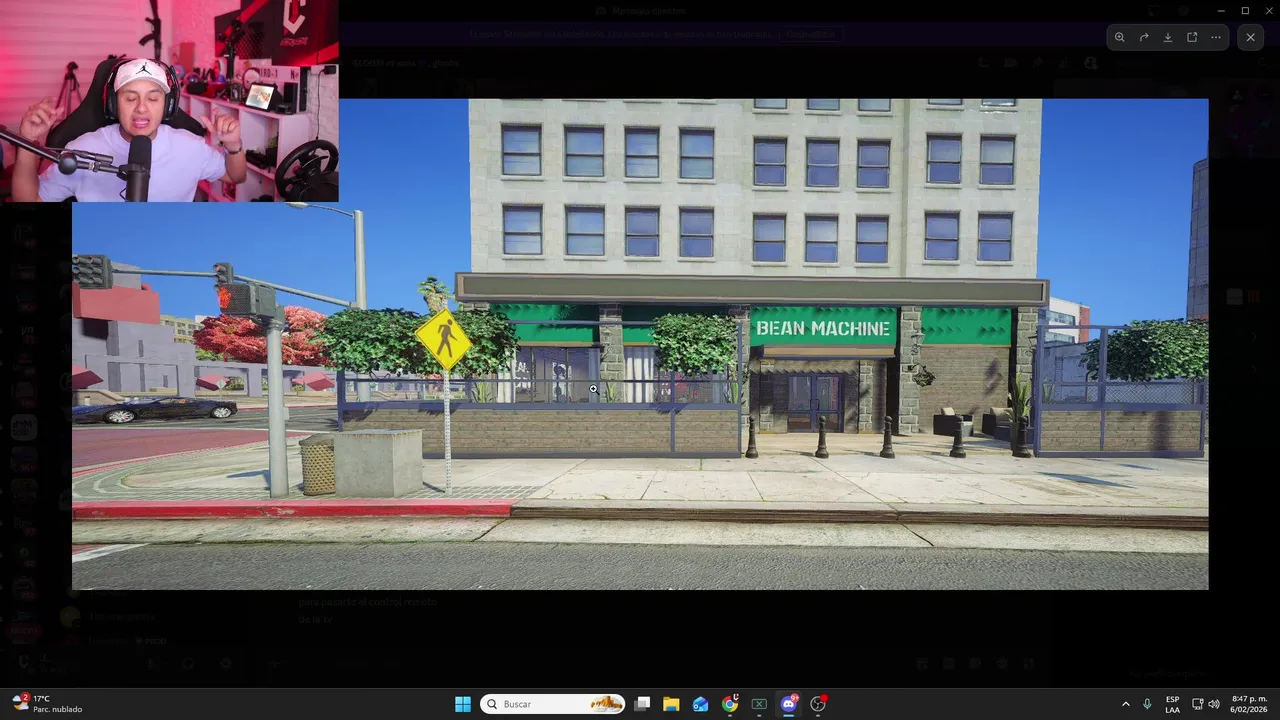
Task: Open the network status tray icon
Action: [1198, 704]
